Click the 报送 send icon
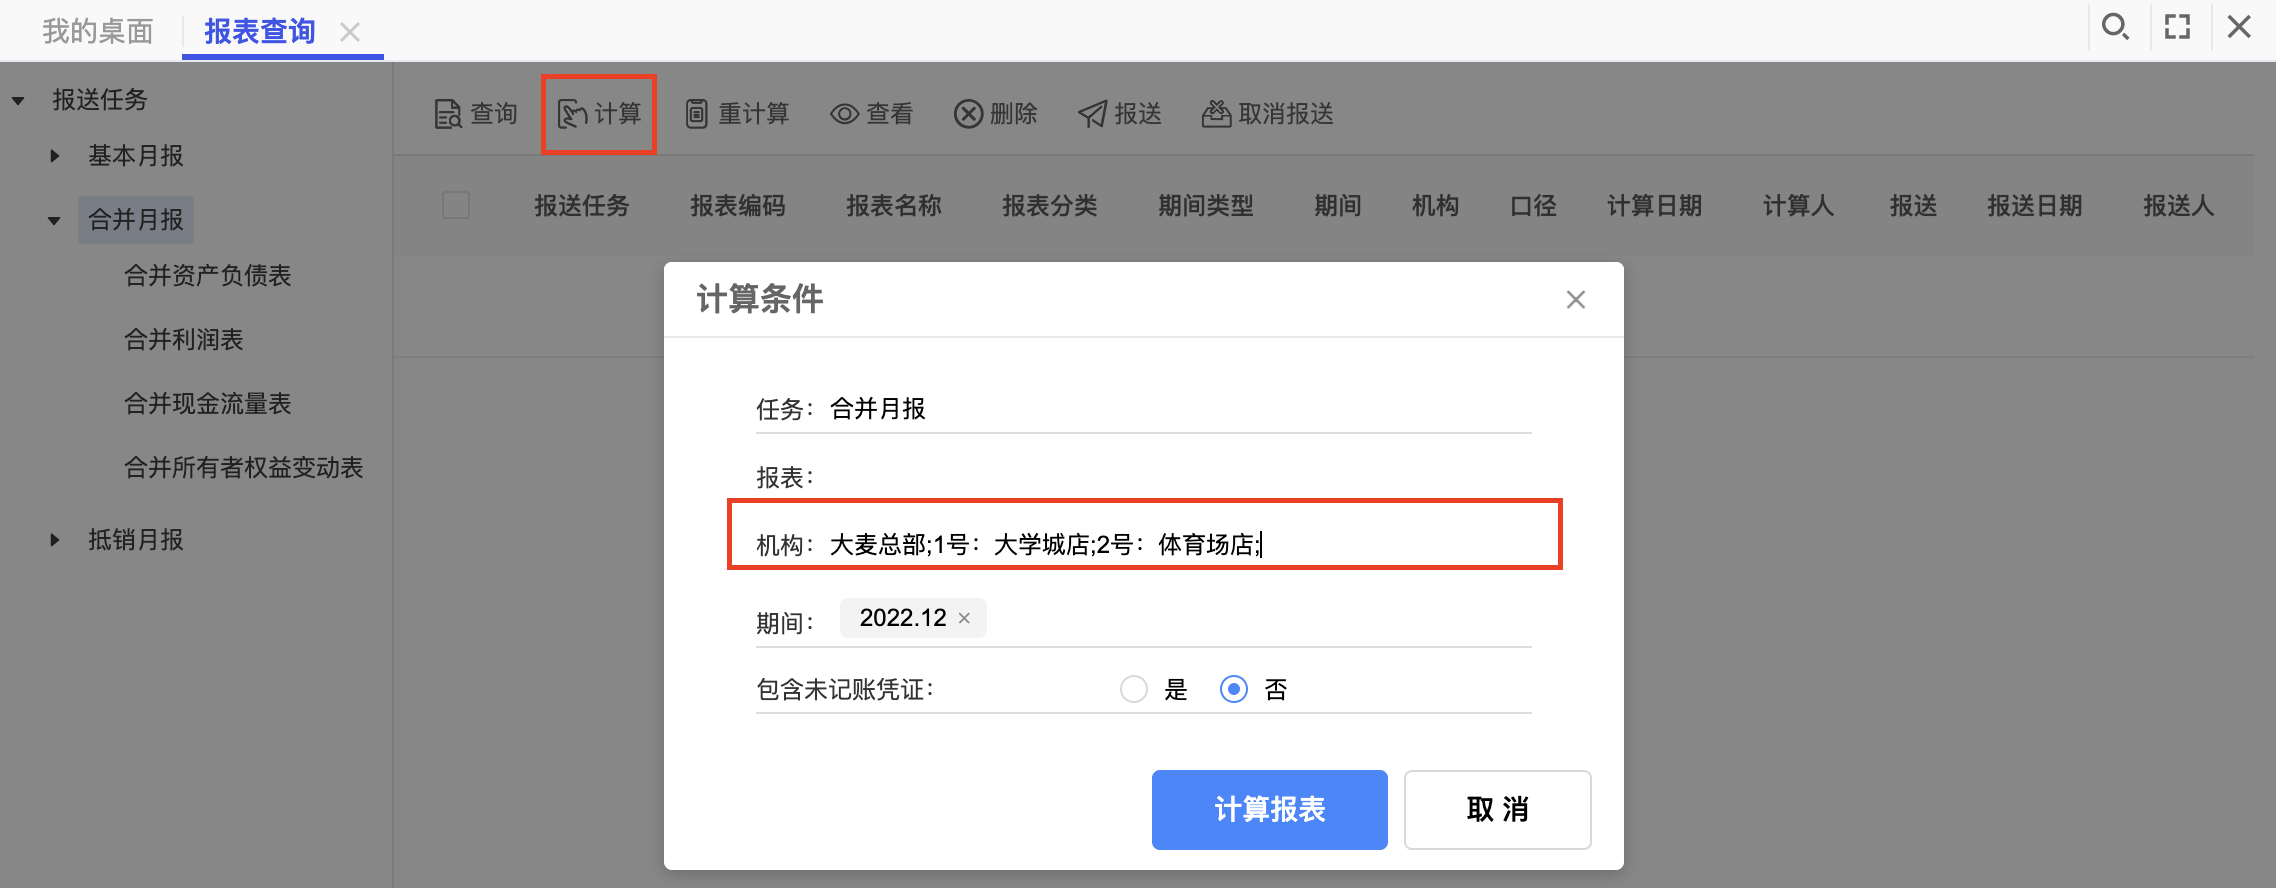 [x=1092, y=114]
